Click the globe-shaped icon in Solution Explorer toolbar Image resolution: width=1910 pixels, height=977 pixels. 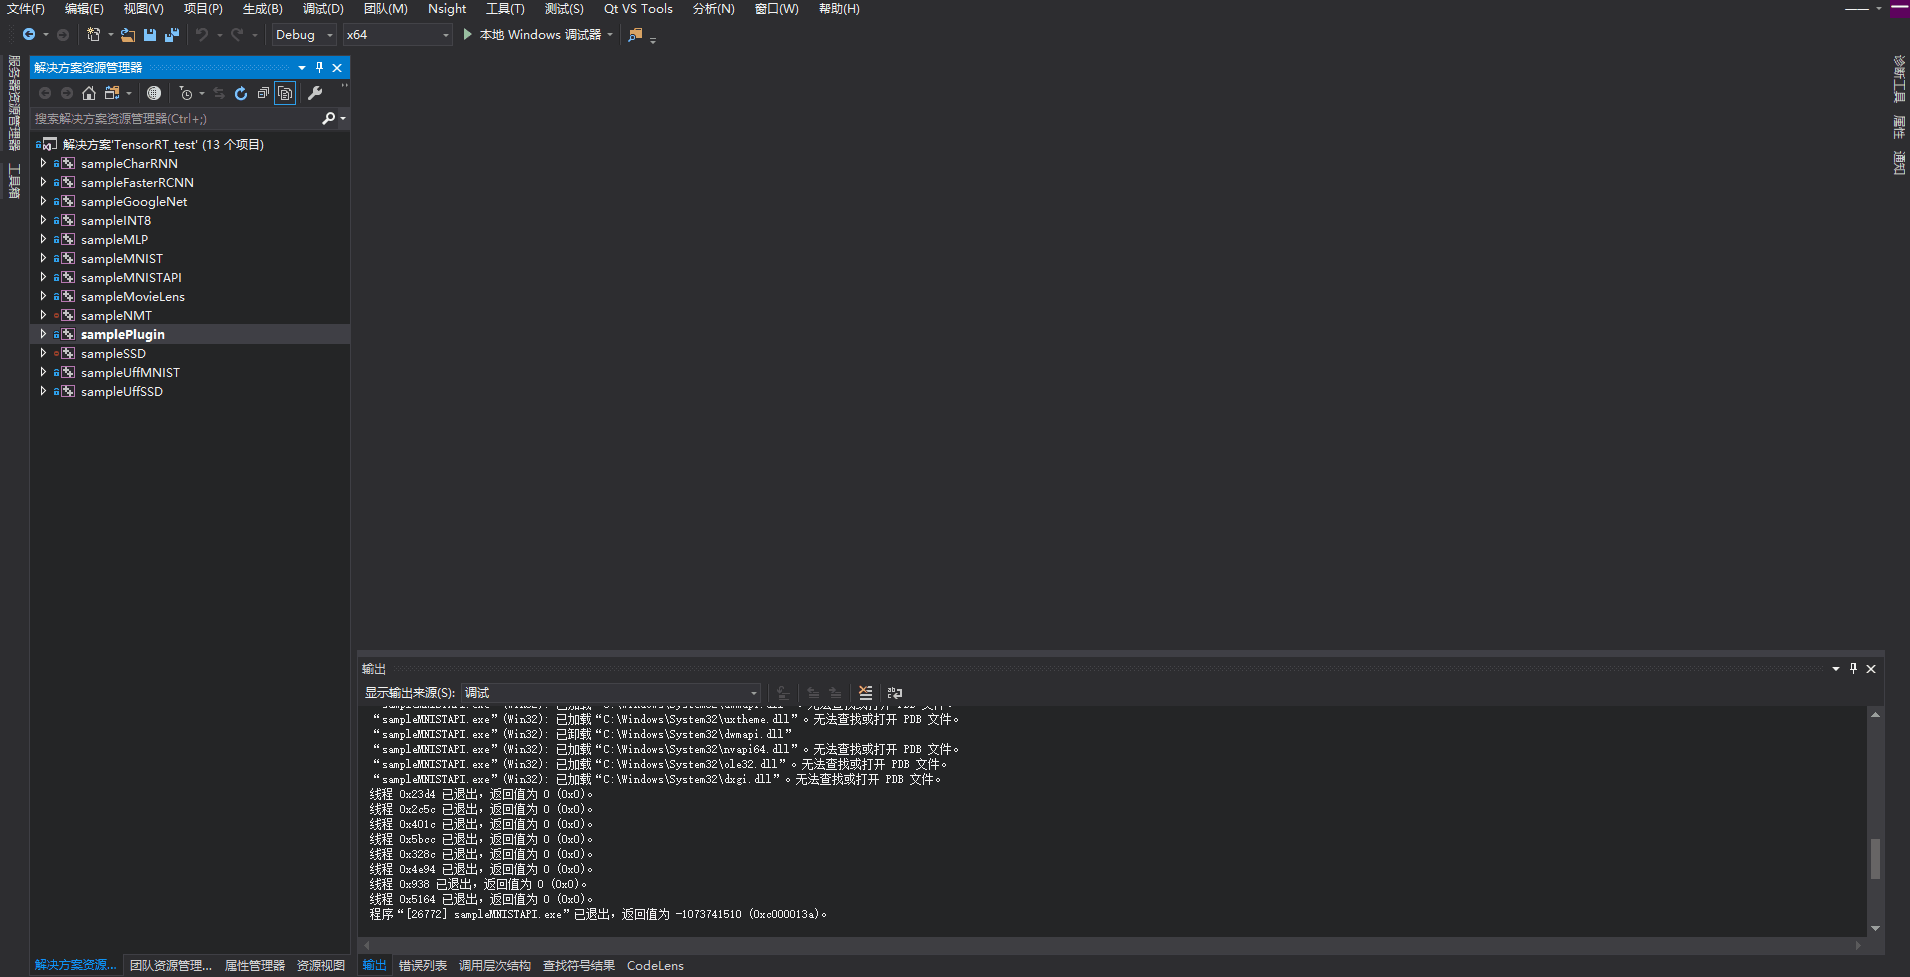154,93
